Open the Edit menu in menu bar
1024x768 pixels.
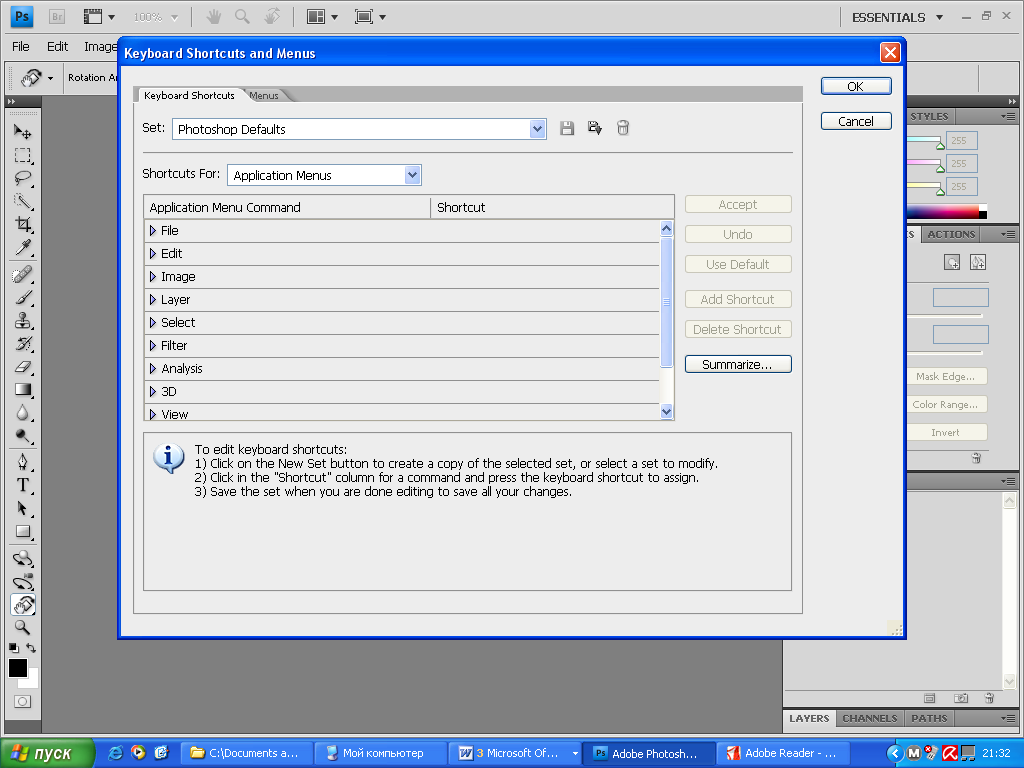(57, 46)
